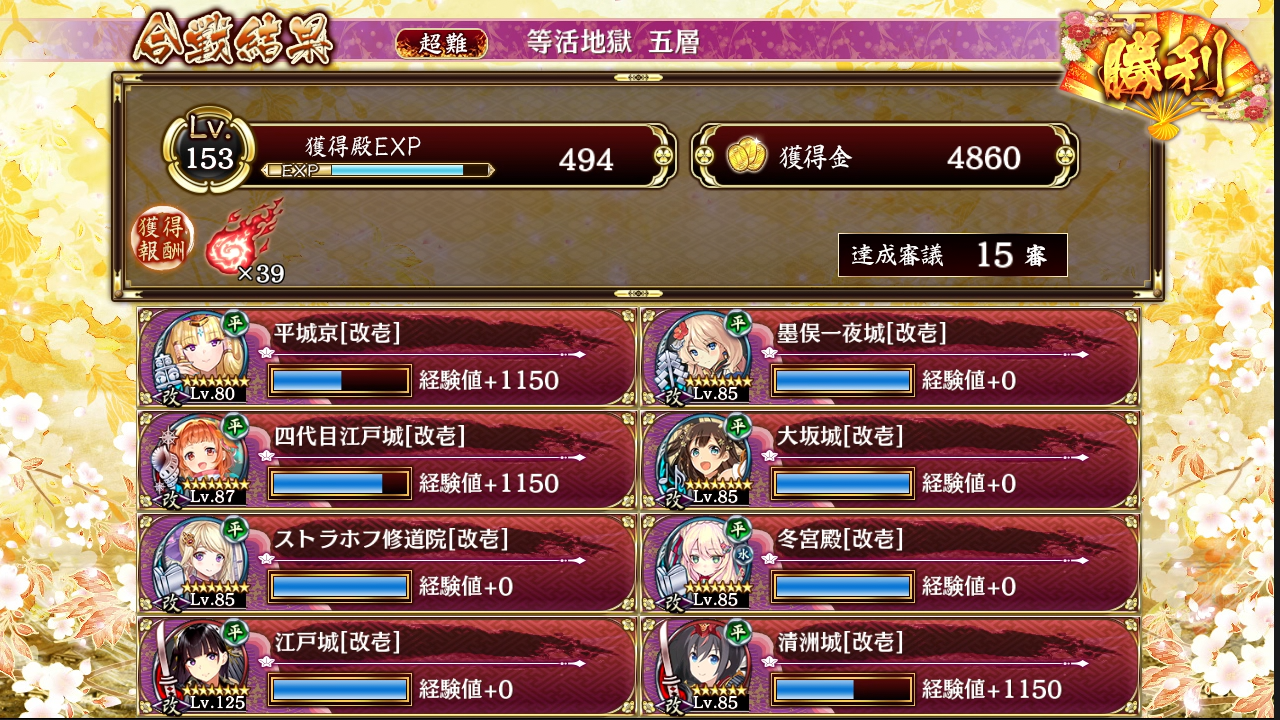Click the gold coin icon beside 獲得金
The height and width of the screenshot is (720, 1280).
click(746, 156)
